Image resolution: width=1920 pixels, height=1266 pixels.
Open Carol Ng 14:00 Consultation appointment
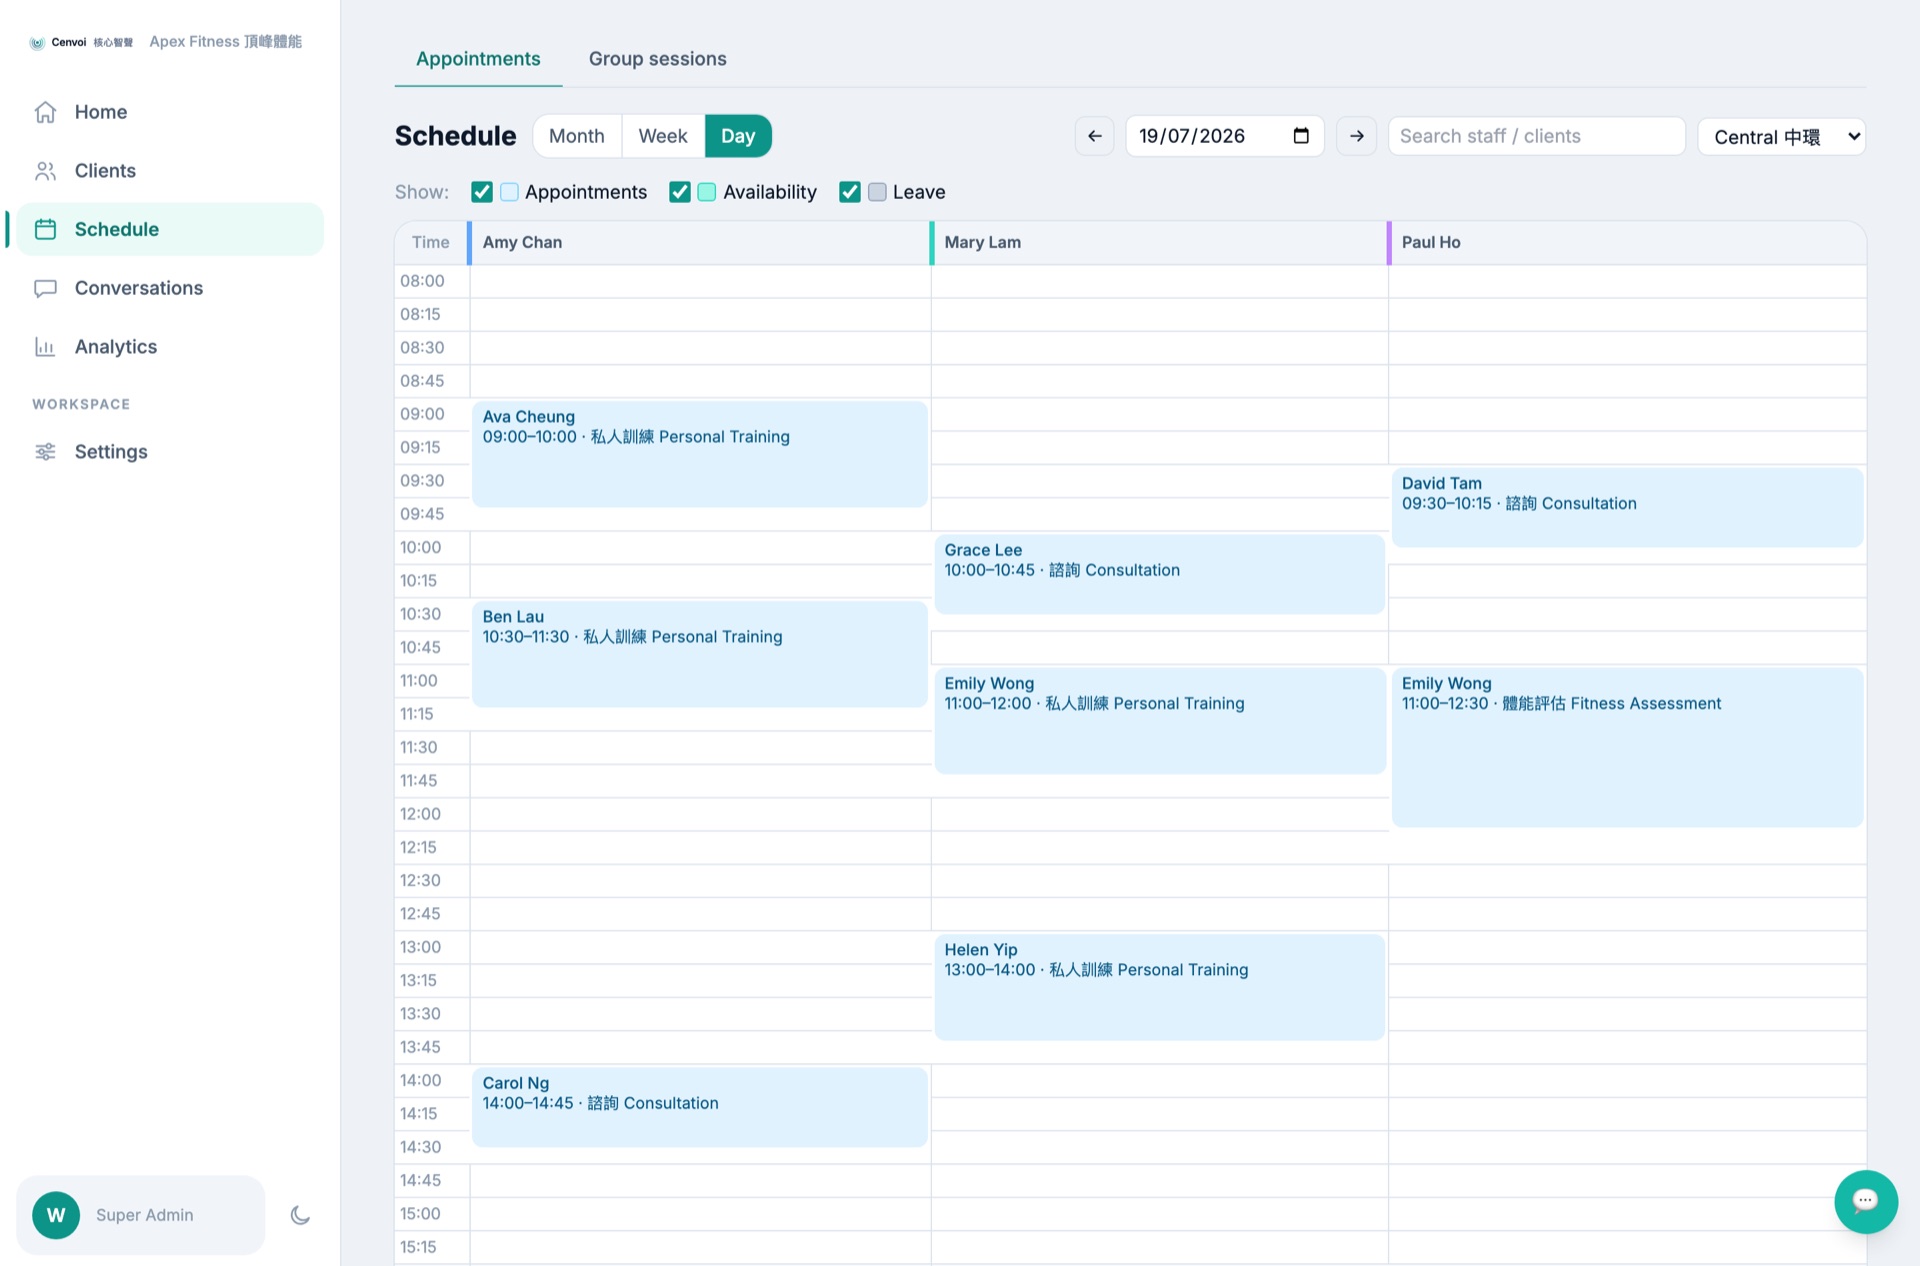[700, 1107]
